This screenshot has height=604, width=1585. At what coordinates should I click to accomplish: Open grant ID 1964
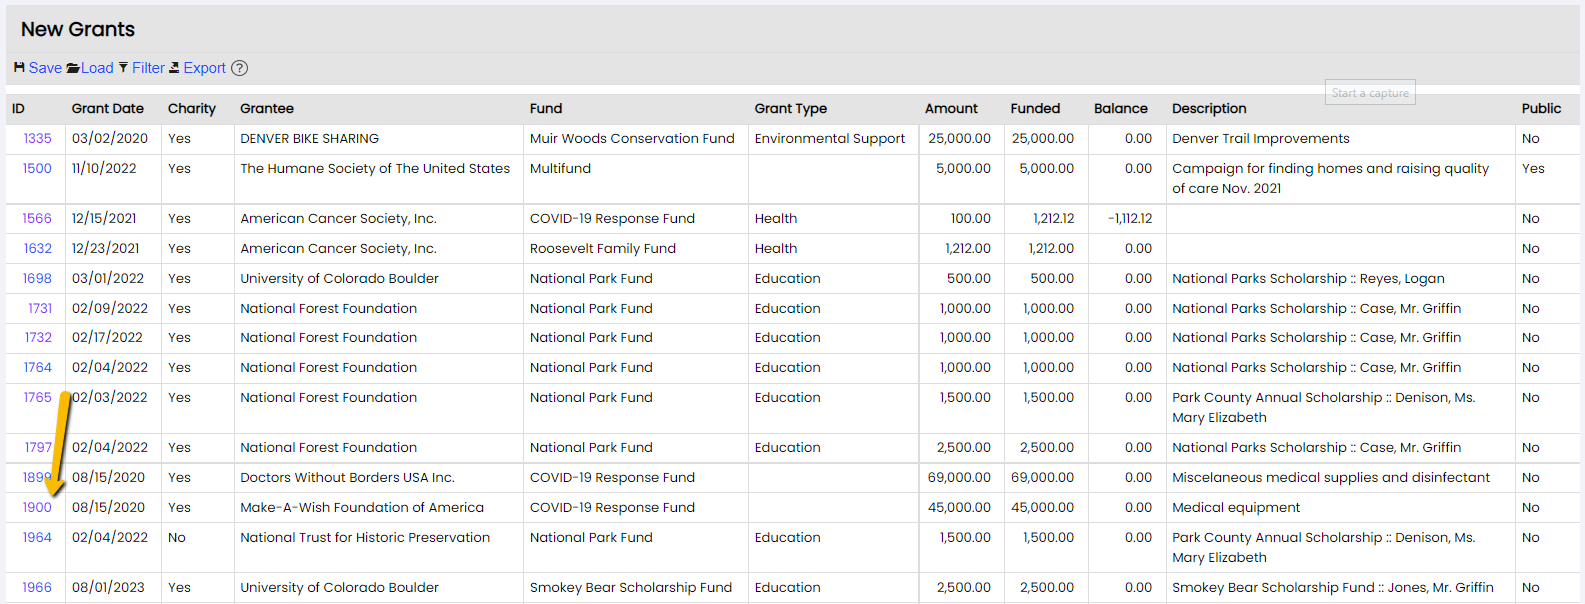pos(37,538)
